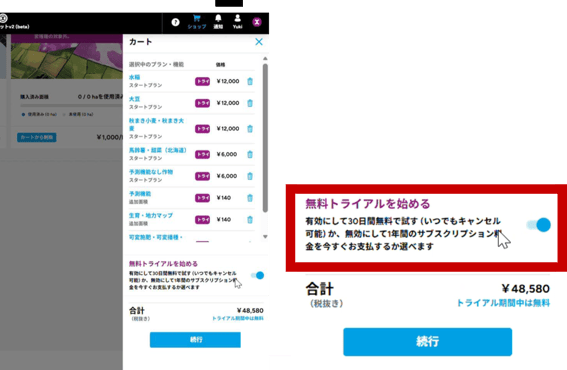
Task: Click 続行 button in cart panel
Action: 195,340
